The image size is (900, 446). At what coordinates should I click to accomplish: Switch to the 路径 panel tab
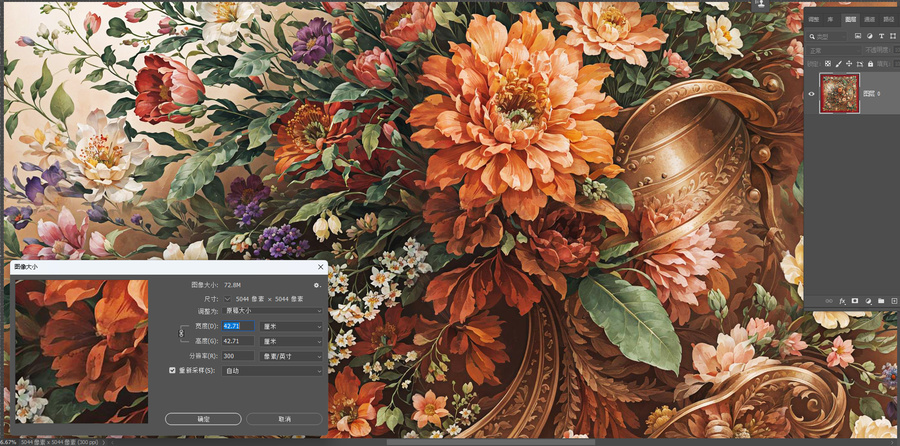(x=889, y=19)
